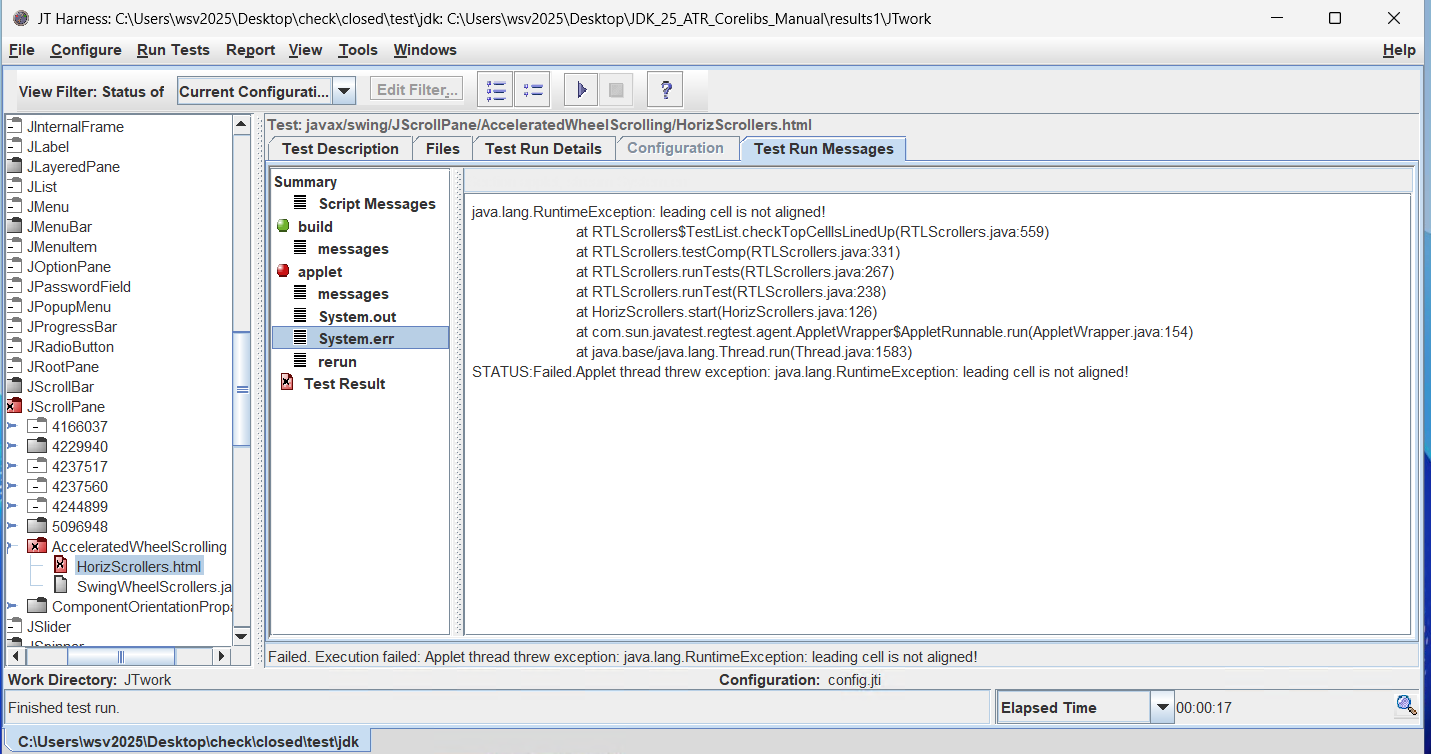Select SwingWheelScrollers.java in the test tree
The image size is (1431, 754).
(154, 586)
